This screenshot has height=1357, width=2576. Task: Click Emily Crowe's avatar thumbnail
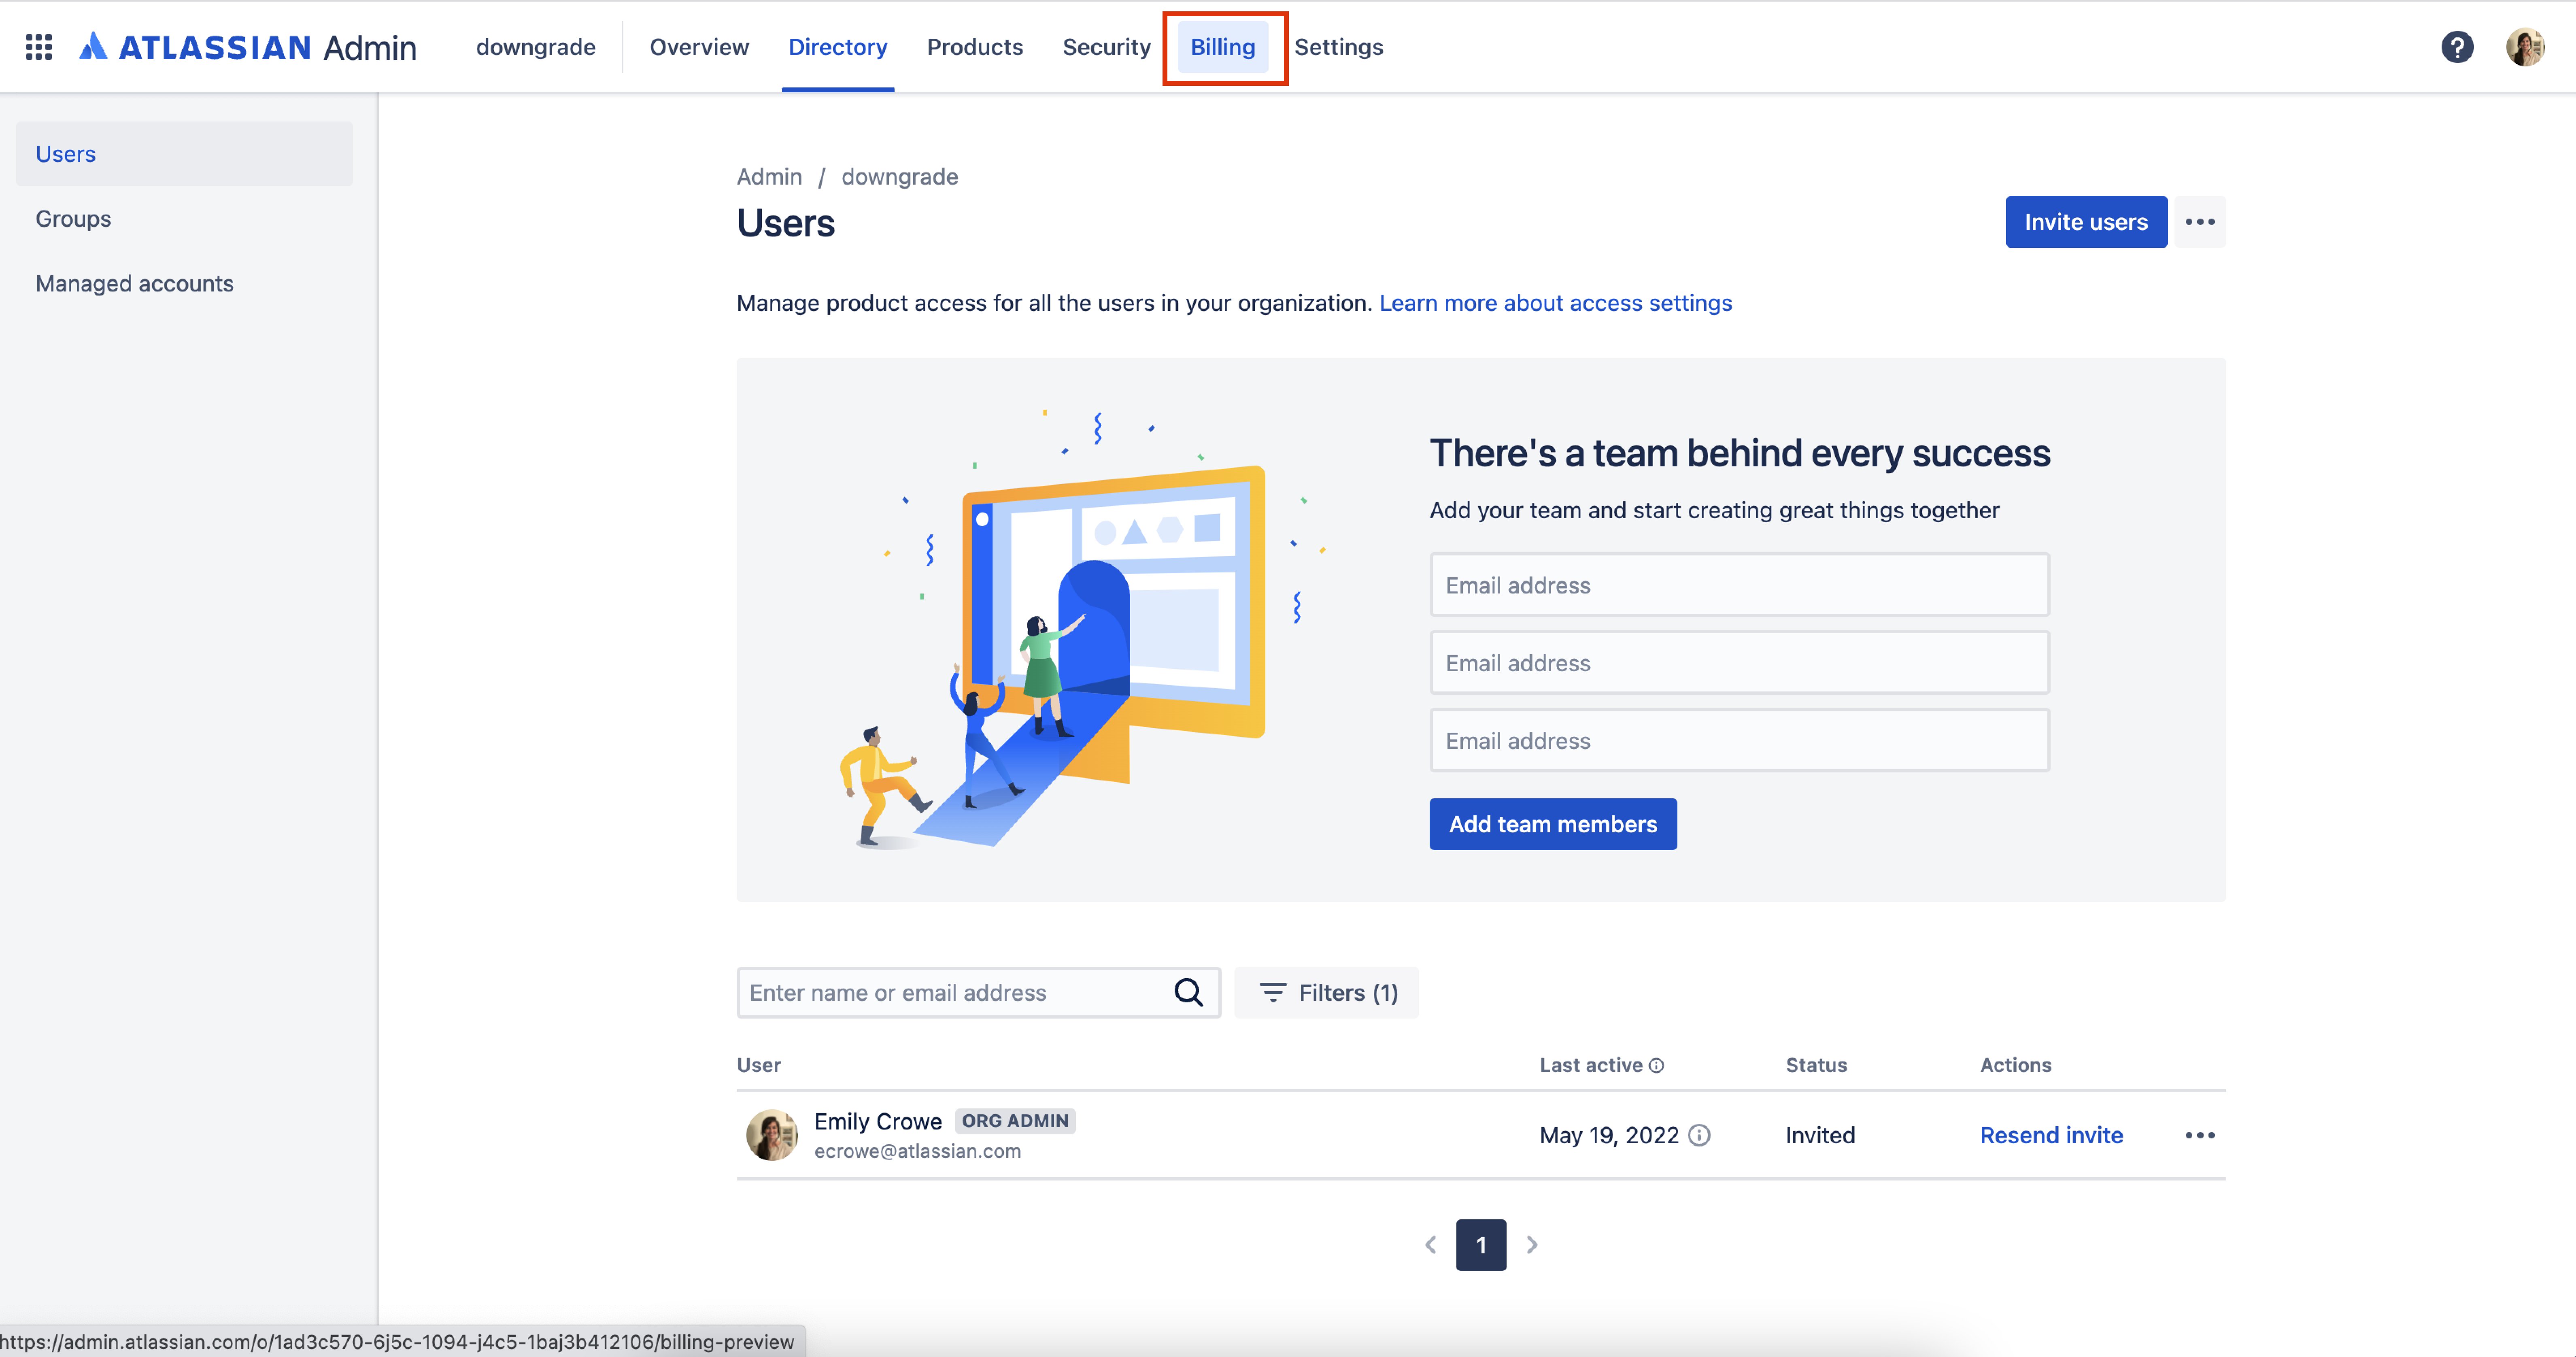772,1135
